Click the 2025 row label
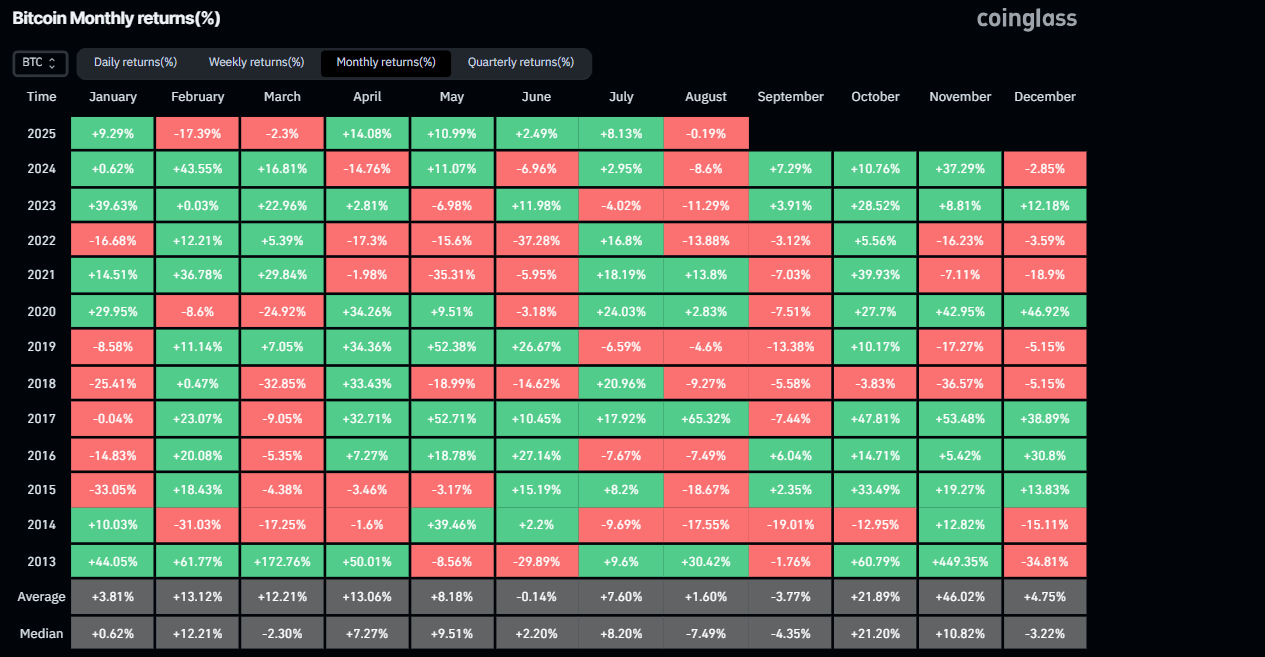Screen dimensions: 1265x657 click(41, 132)
